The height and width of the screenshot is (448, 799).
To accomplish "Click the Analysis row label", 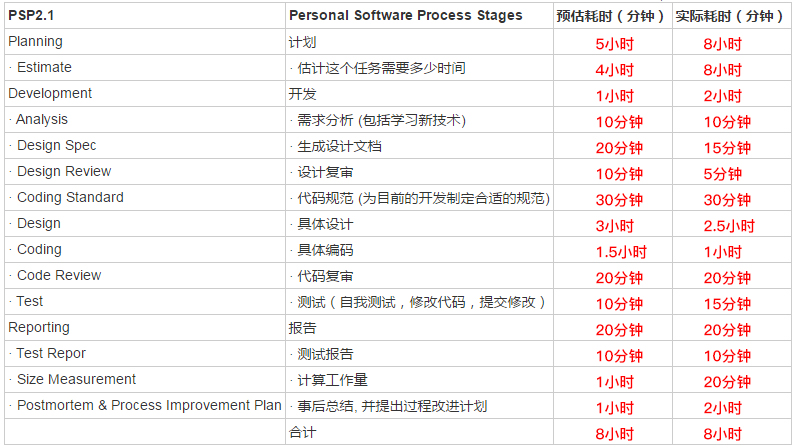I will click(x=42, y=120).
